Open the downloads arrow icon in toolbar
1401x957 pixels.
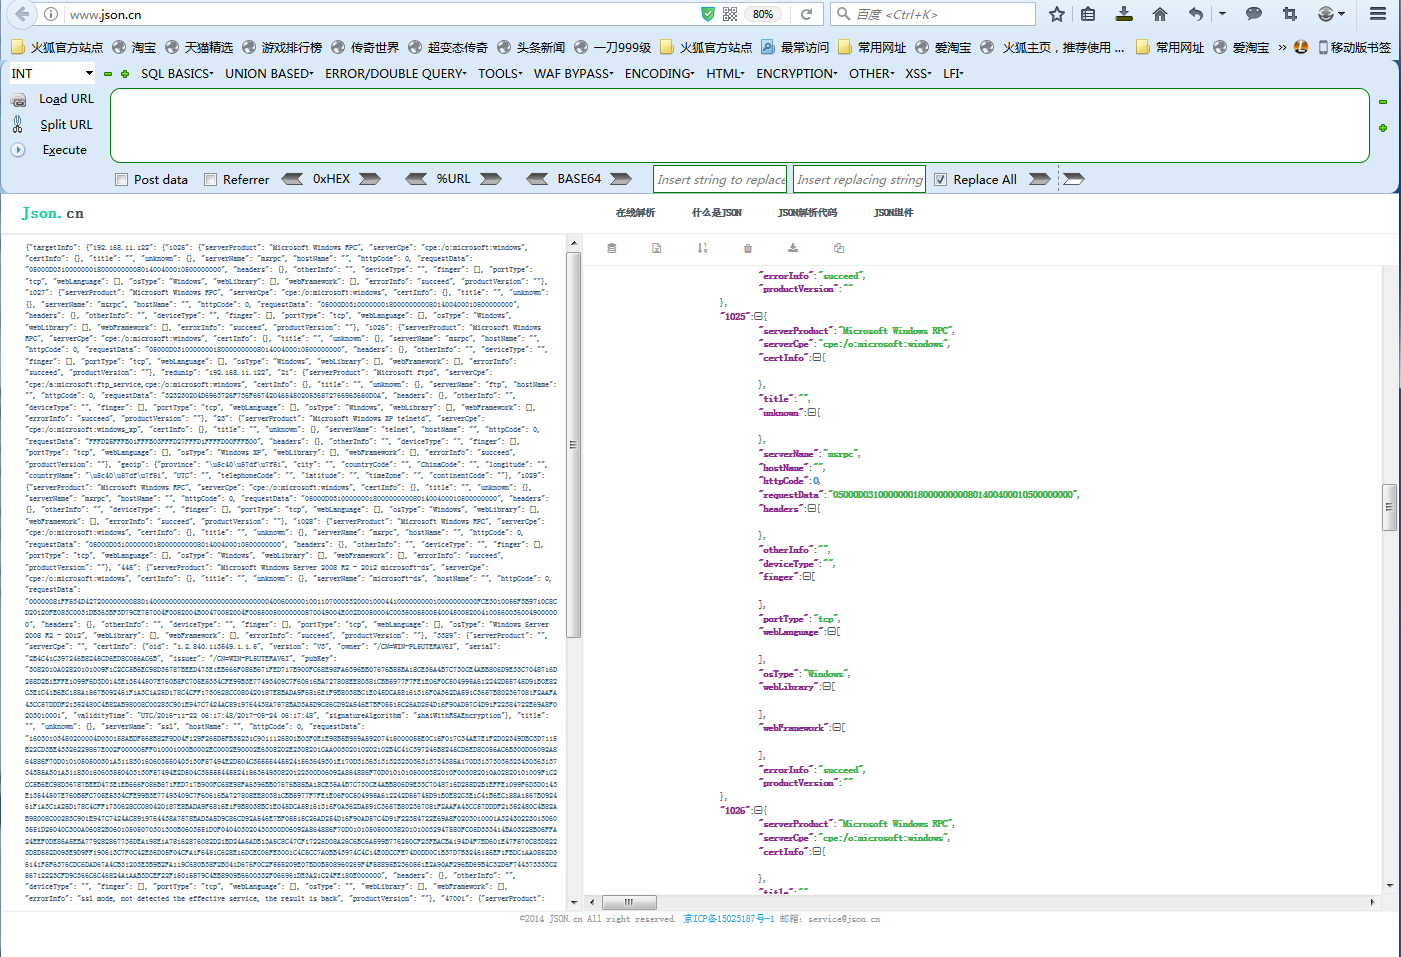coord(1124,14)
